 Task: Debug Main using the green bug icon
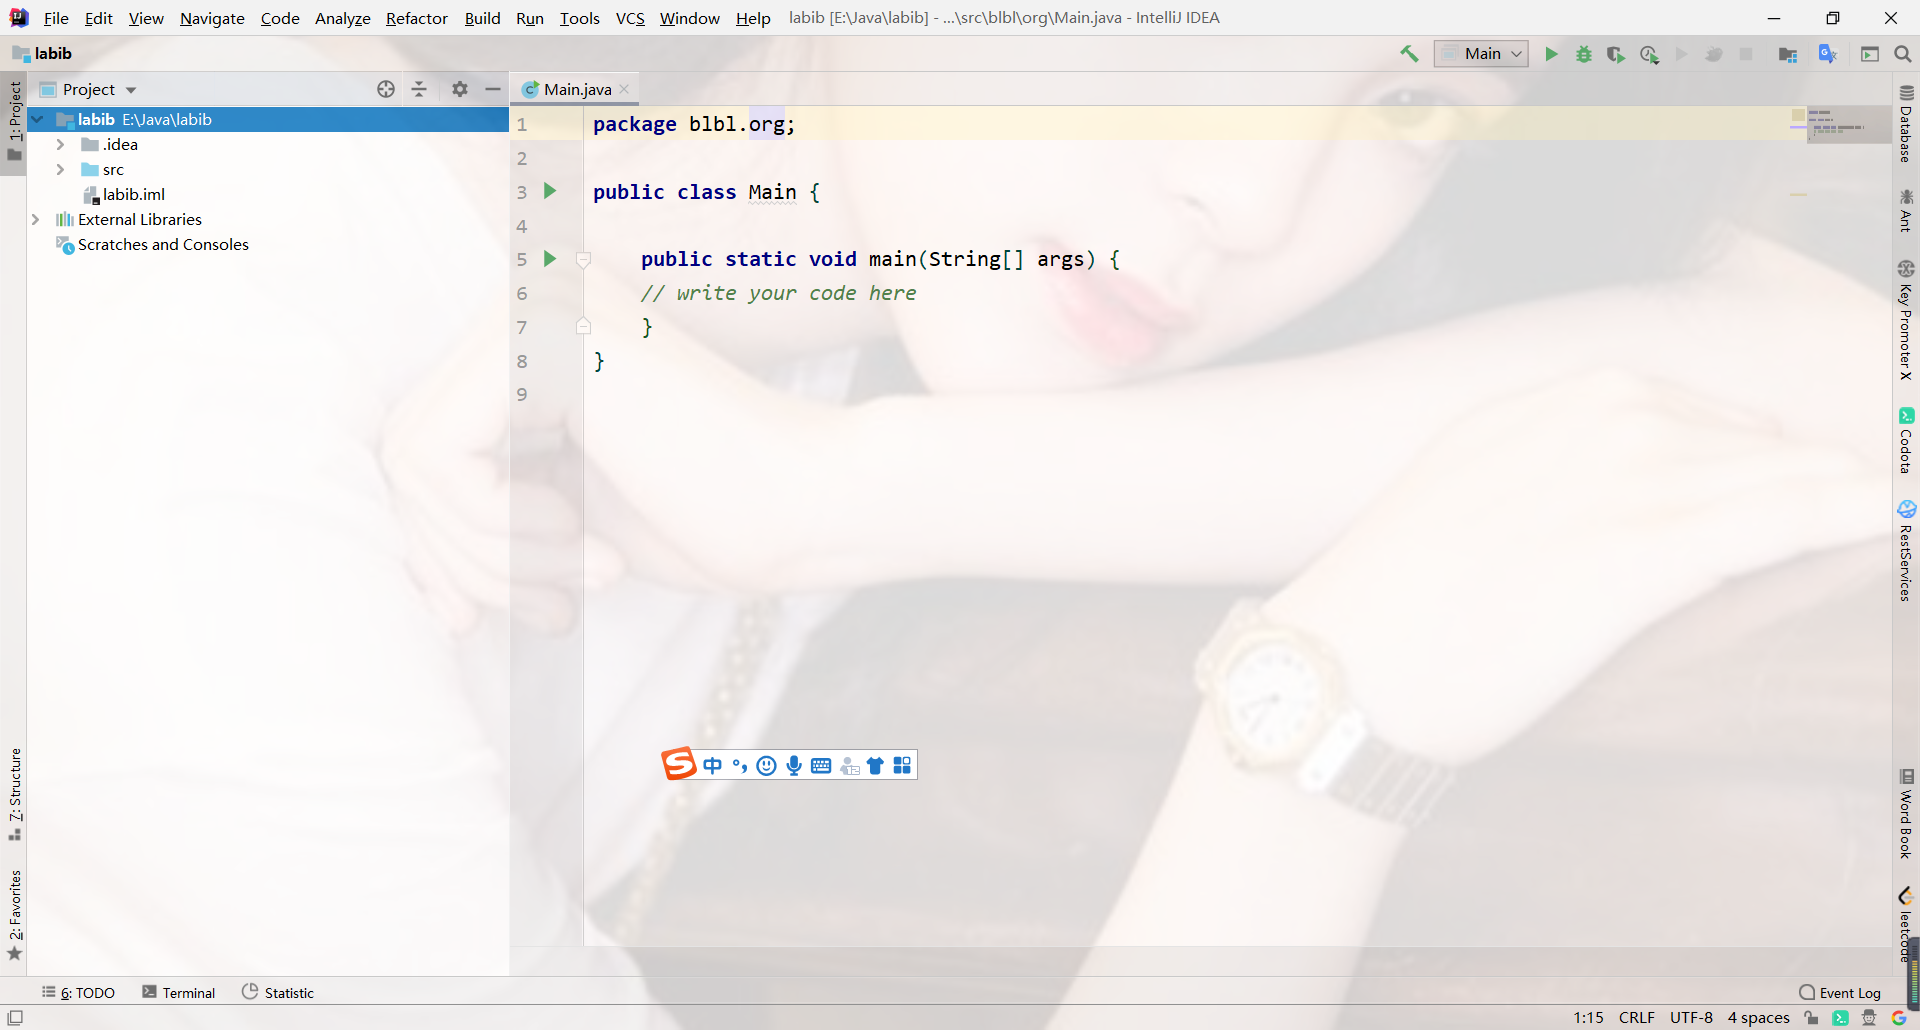pos(1584,54)
